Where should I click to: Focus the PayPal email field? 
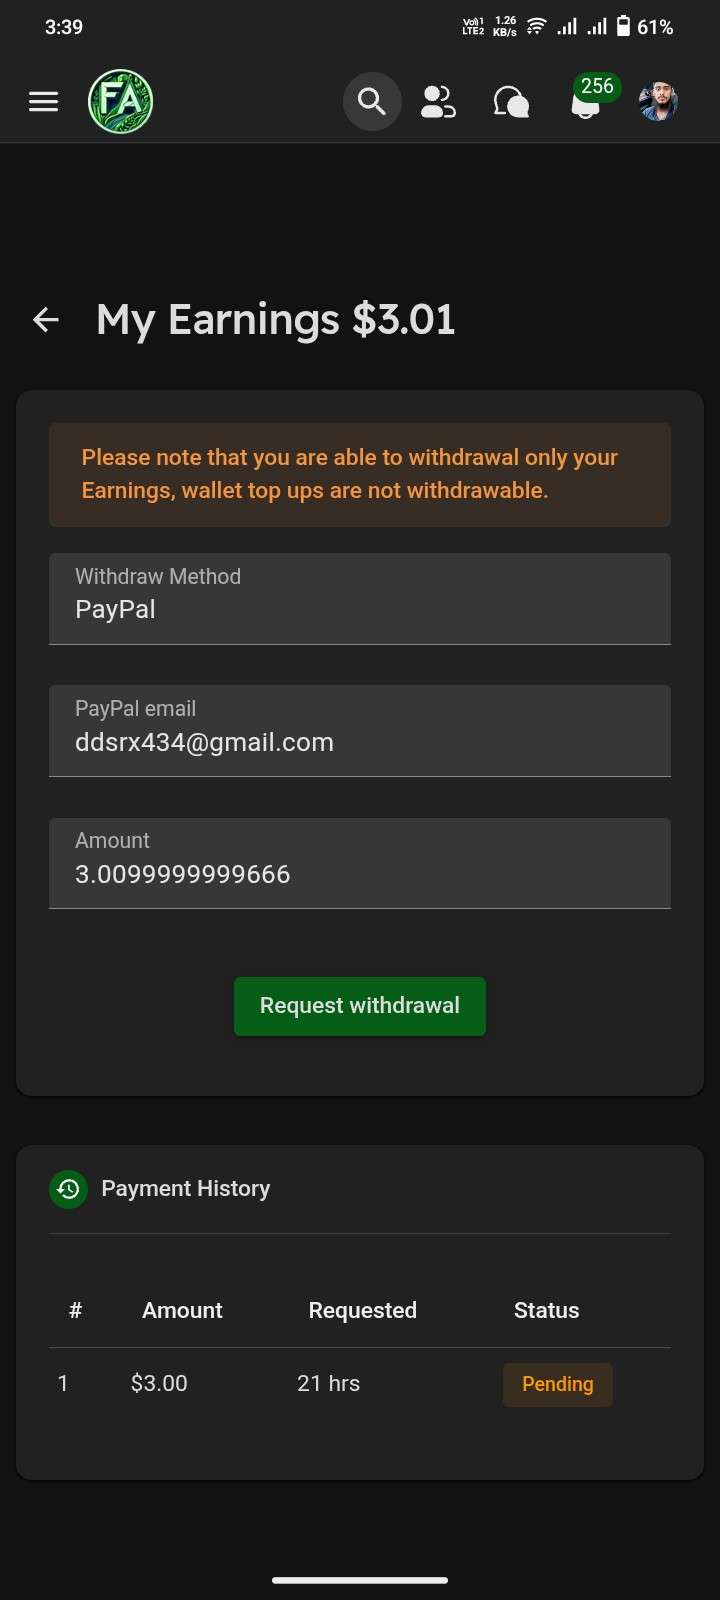[x=360, y=731]
